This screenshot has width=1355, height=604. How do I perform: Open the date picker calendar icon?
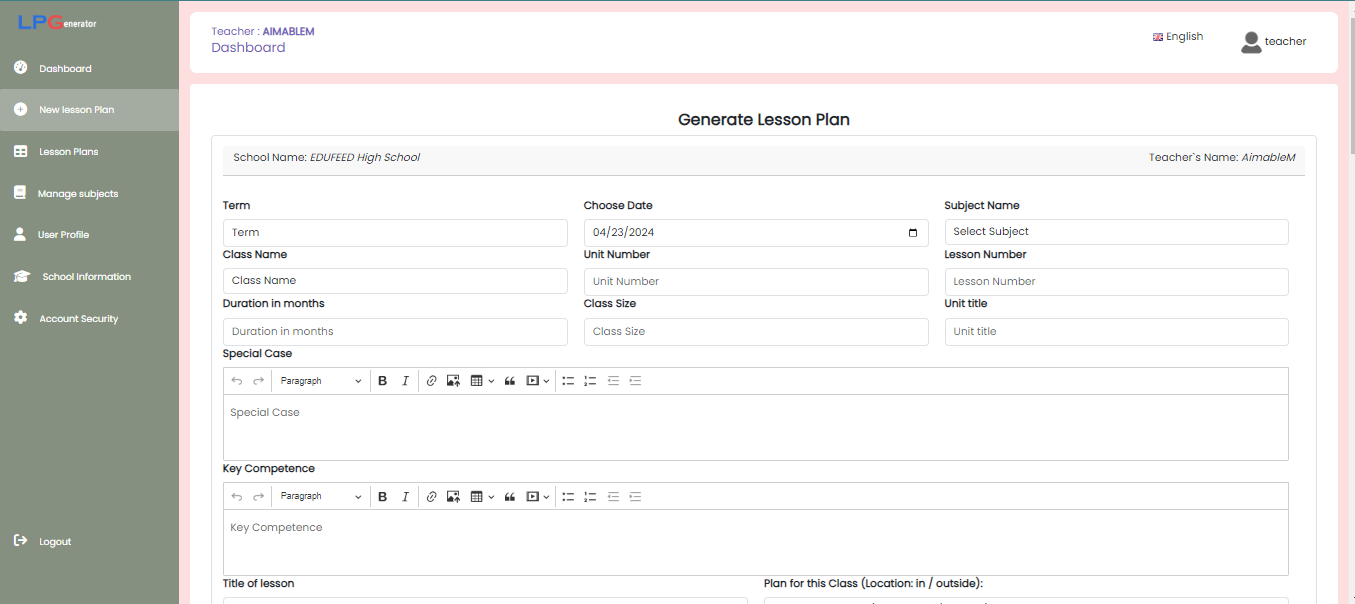912,233
